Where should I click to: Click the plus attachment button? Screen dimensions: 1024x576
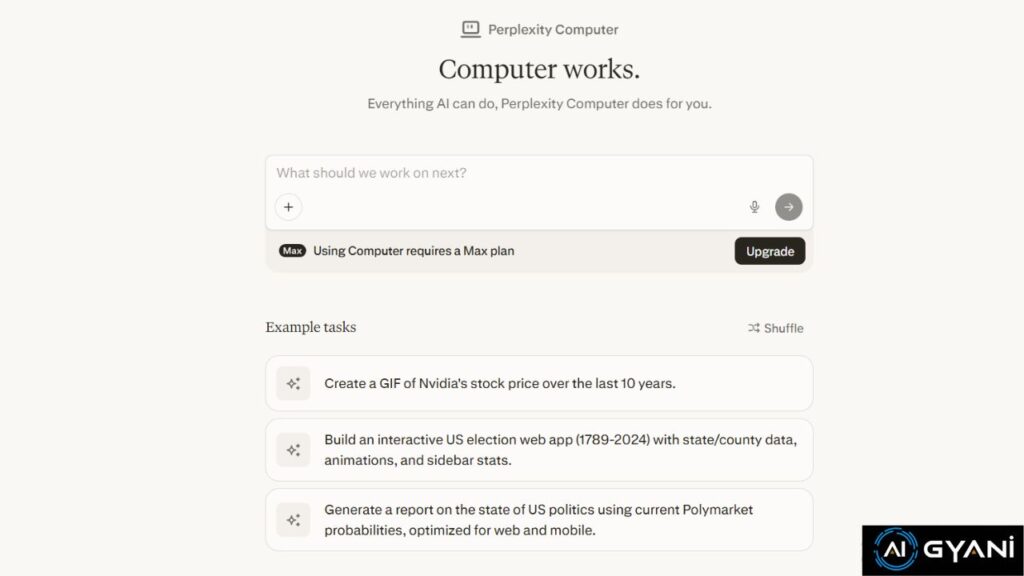click(288, 207)
